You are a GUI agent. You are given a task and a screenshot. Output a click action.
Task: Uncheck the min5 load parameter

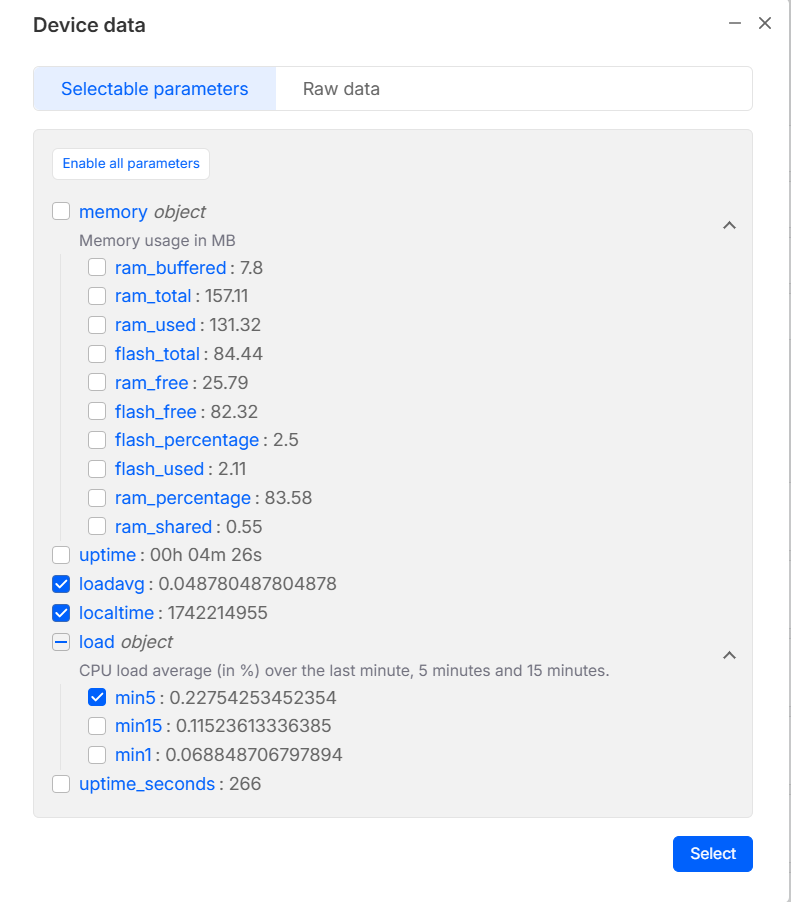97,698
